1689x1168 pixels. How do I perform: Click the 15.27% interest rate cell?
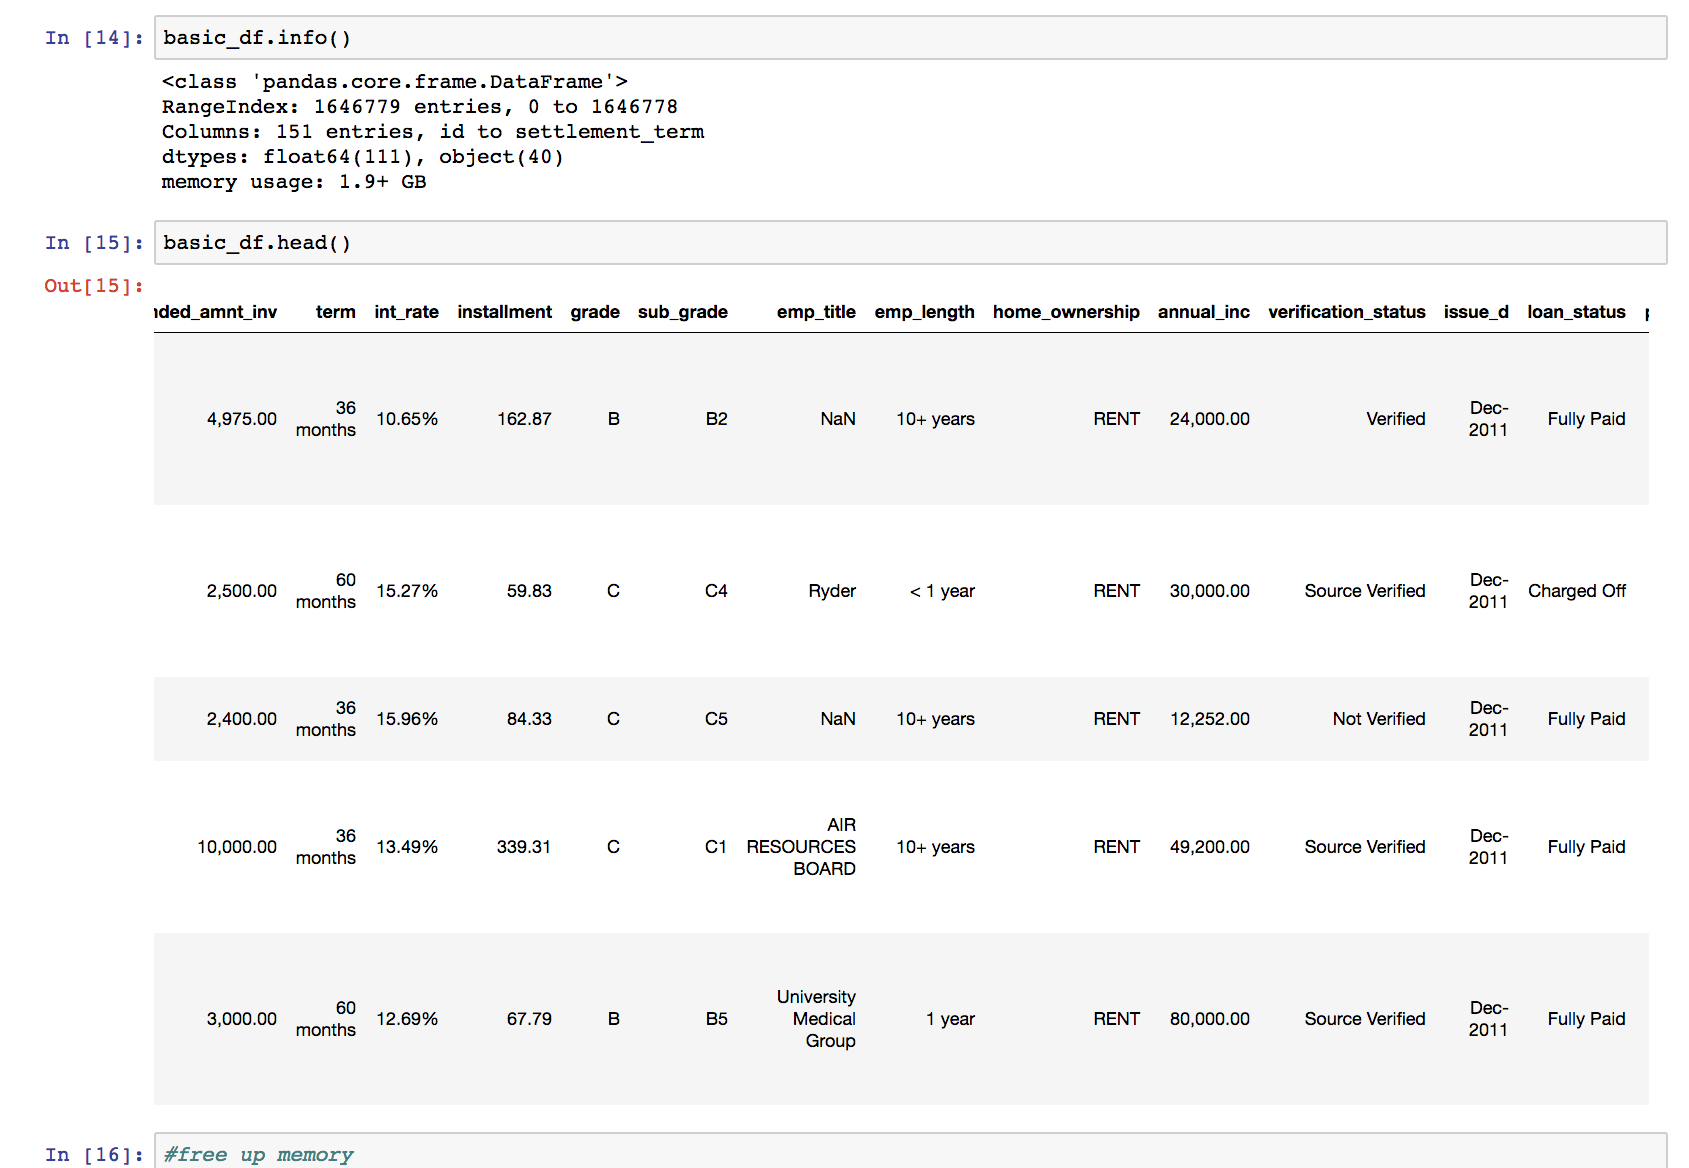pos(407,591)
